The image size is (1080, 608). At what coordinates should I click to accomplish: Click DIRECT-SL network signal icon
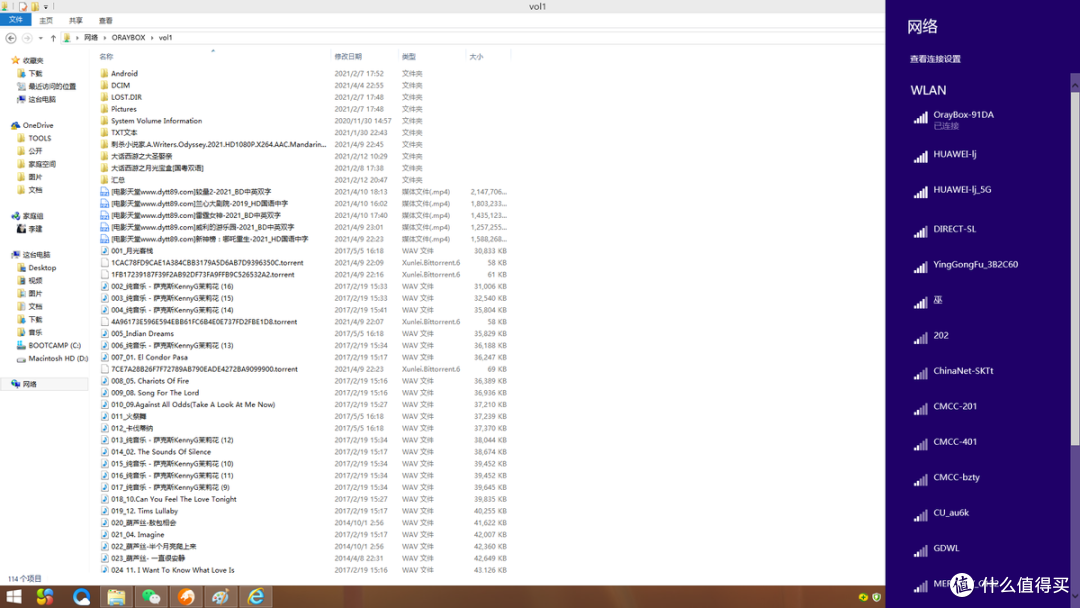[x=921, y=232]
